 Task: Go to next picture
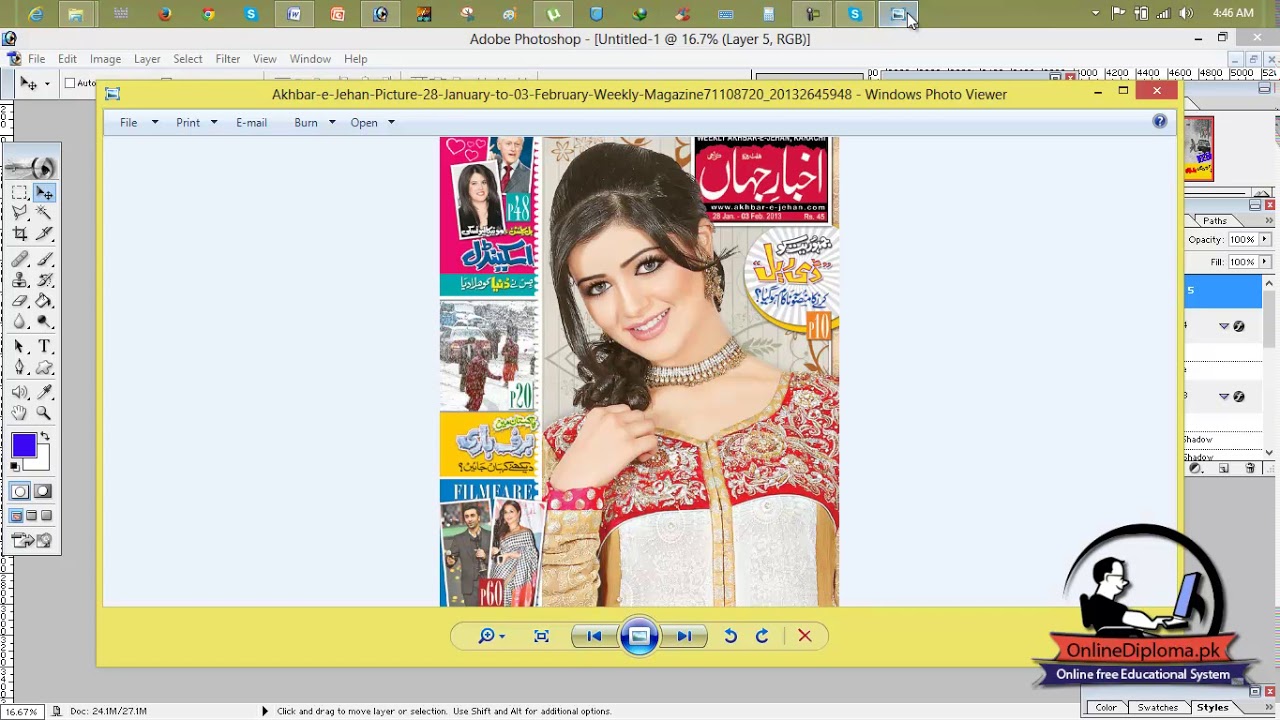[x=684, y=636]
